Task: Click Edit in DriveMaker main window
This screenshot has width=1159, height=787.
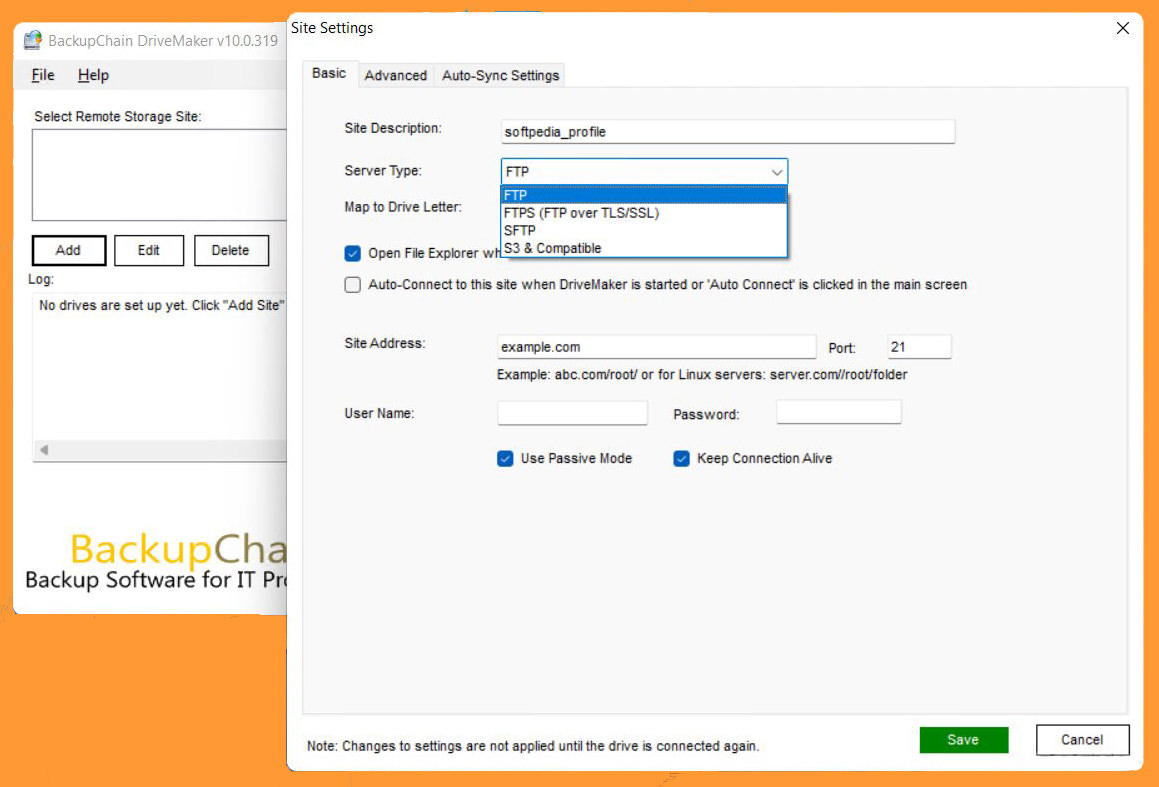Action: coord(149,251)
